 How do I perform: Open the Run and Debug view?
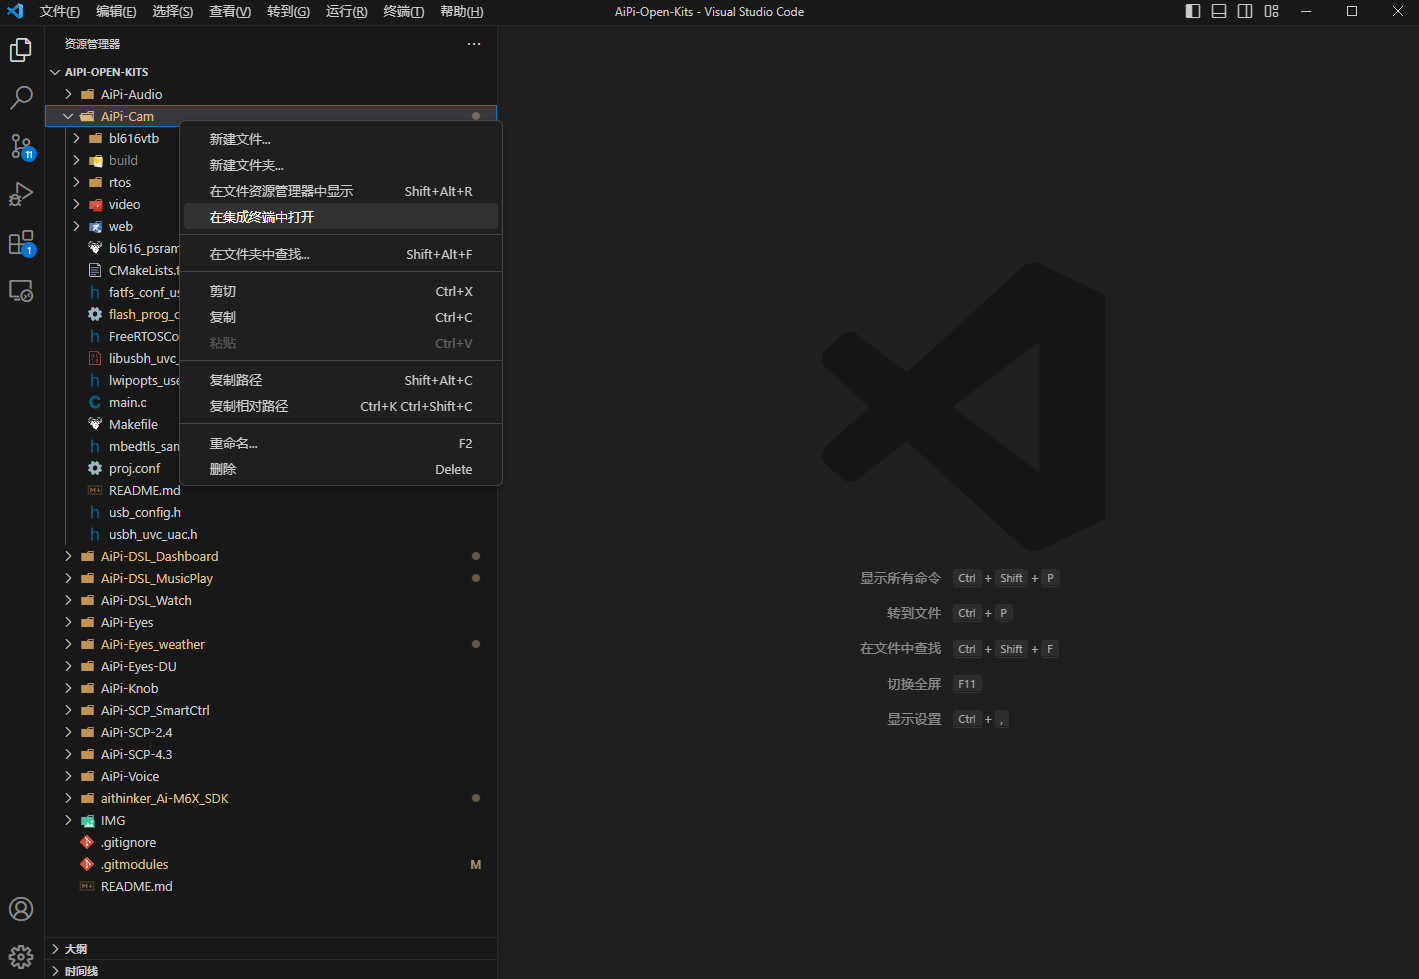click(21, 194)
